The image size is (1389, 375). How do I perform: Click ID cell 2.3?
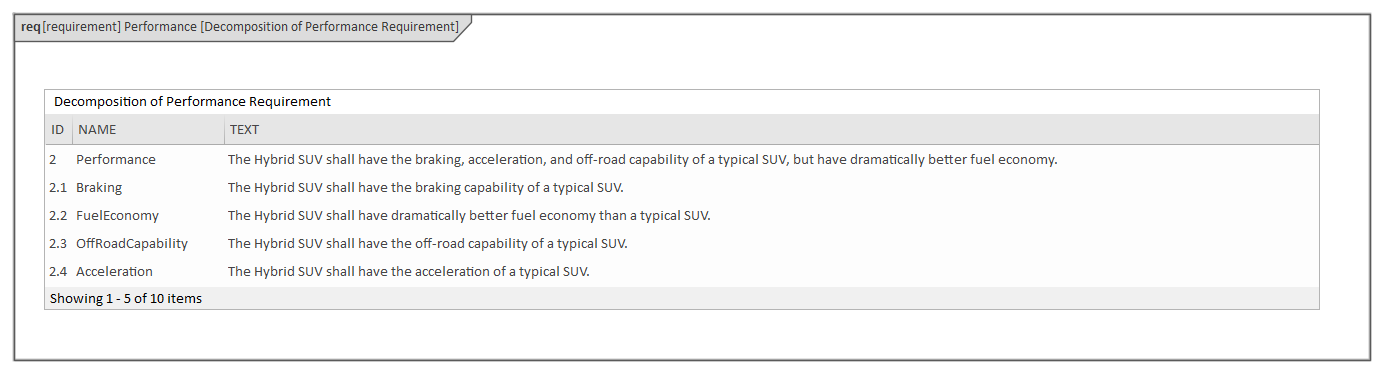click(x=58, y=244)
